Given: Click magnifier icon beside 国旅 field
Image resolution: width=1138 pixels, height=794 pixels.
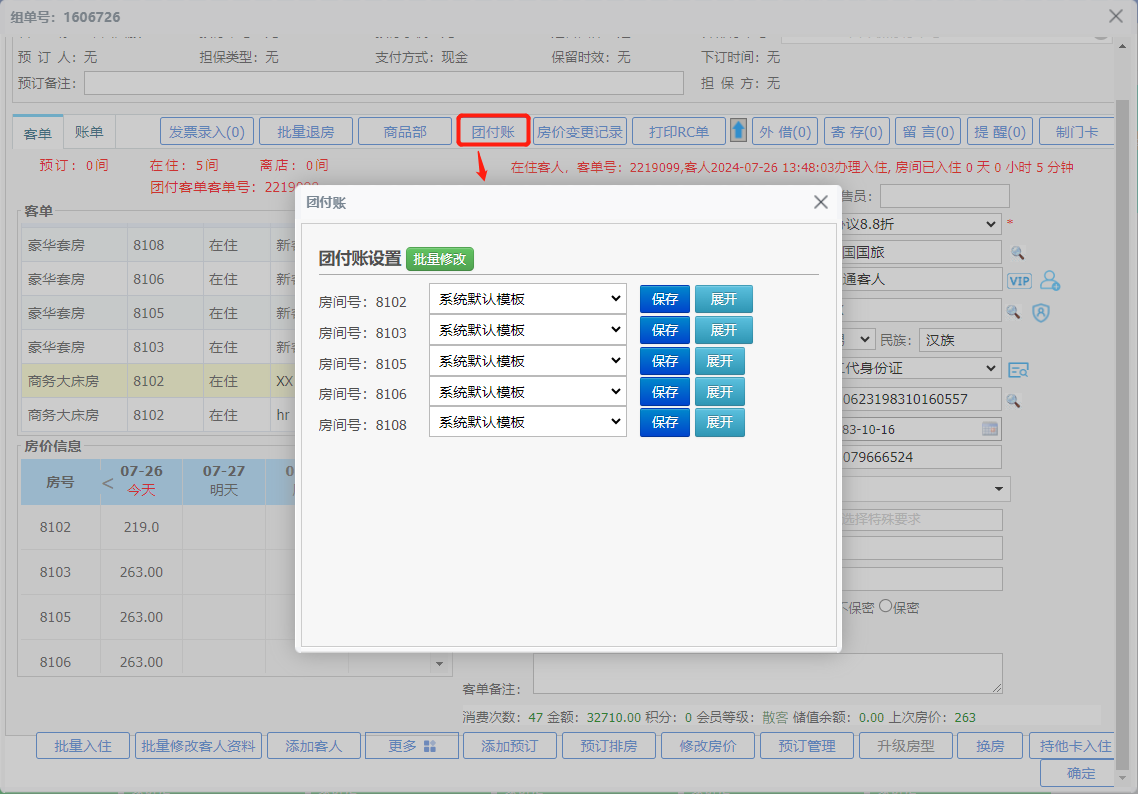Looking at the screenshot, I should click(x=1018, y=253).
